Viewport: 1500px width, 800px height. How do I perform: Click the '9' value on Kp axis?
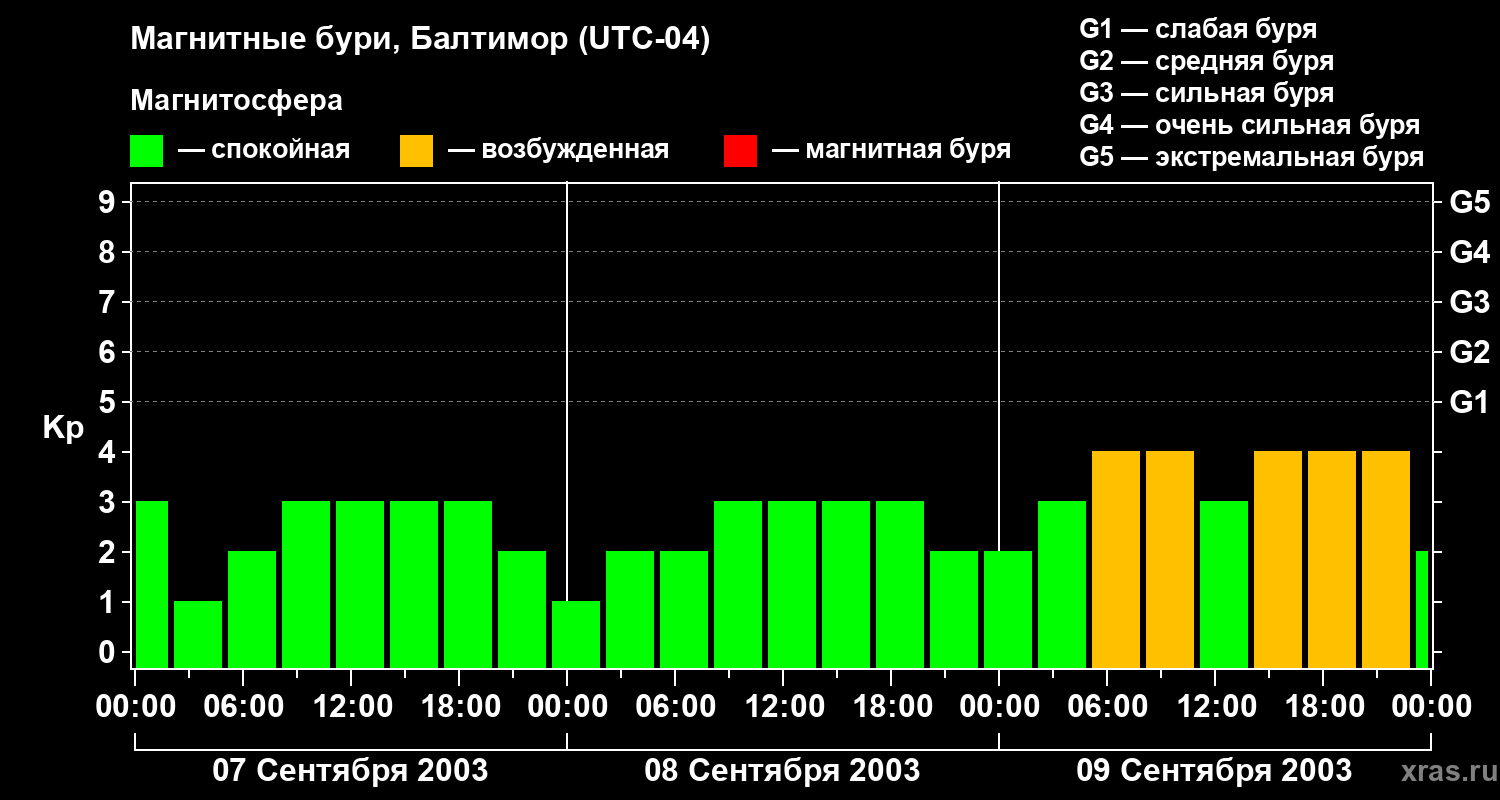click(108, 202)
